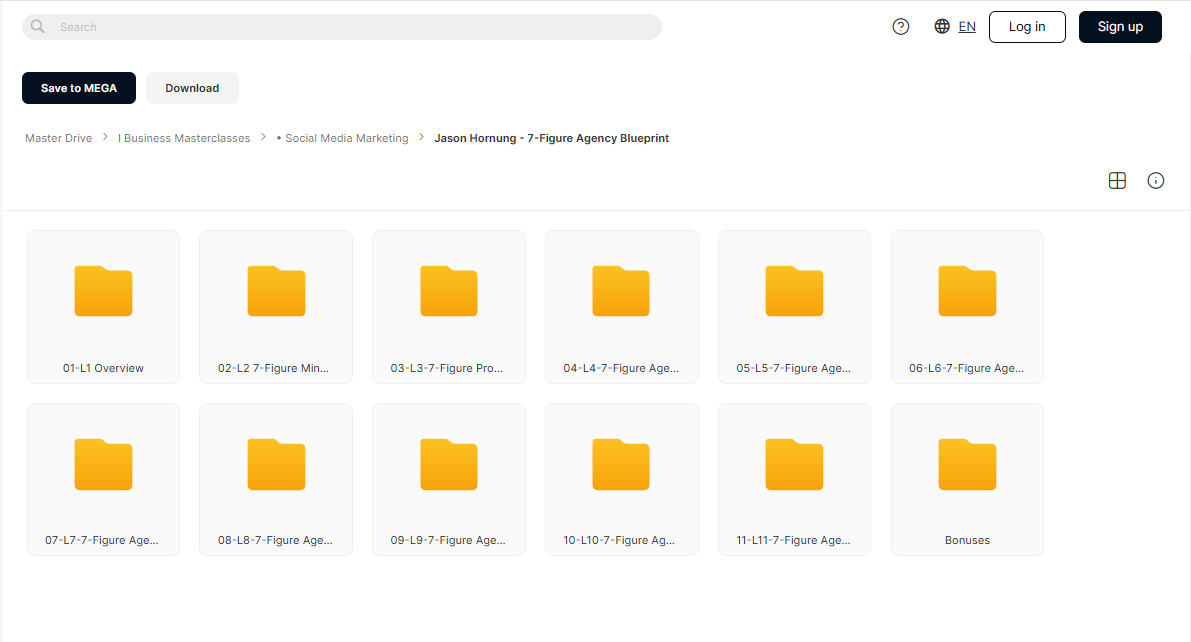Open the 06-L6-7-Figure Age... folder icon
Image resolution: width=1191 pixels, height=642 pixels.
[967, 291]
